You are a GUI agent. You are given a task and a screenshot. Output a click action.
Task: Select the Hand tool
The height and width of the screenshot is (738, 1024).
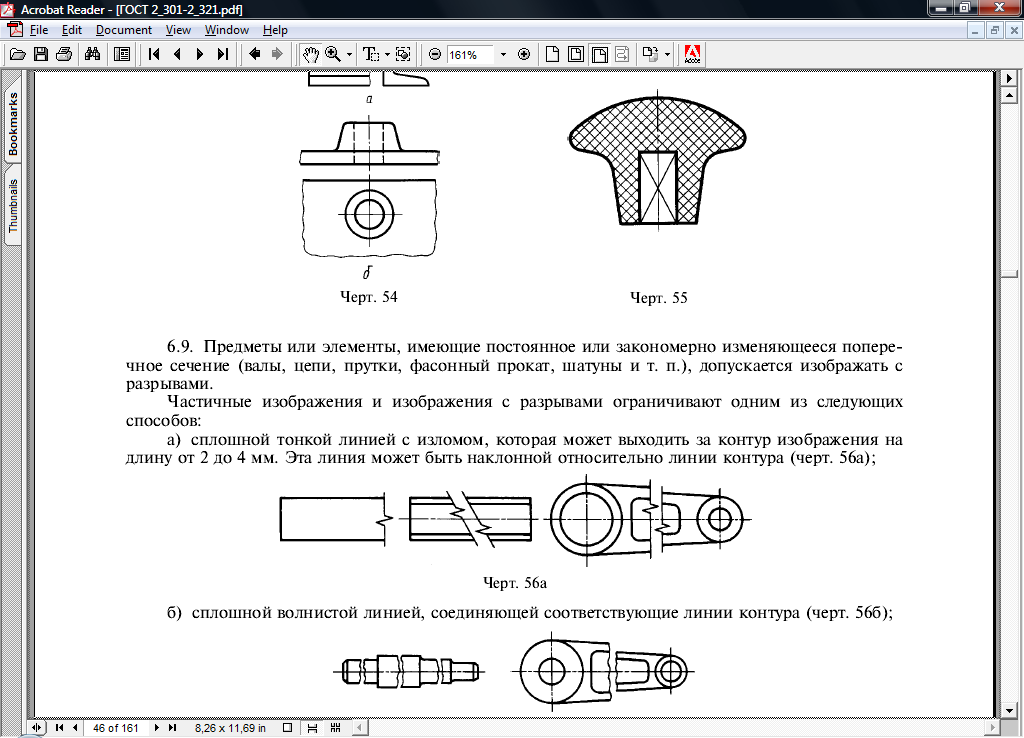click(310, 54)
